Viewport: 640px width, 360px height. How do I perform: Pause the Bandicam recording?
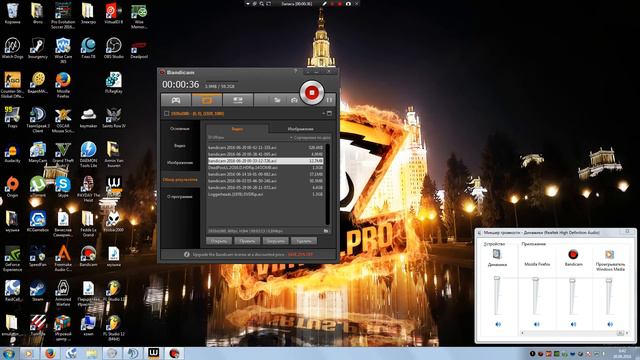[329, 100]
